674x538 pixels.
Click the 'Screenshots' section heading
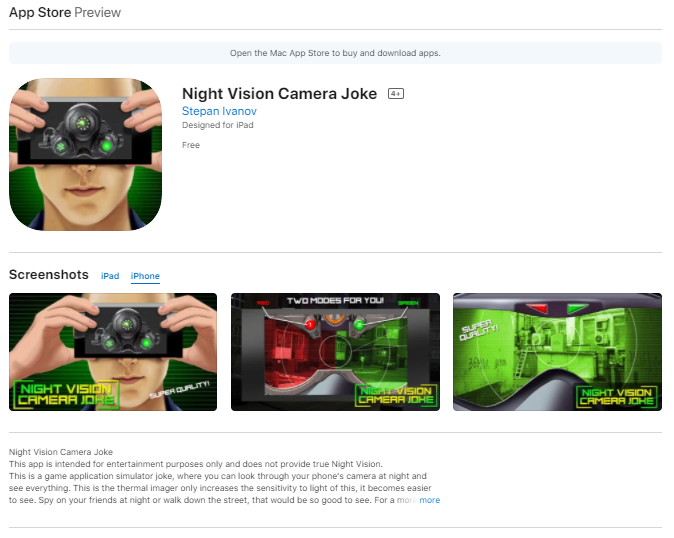pos(49,275)
